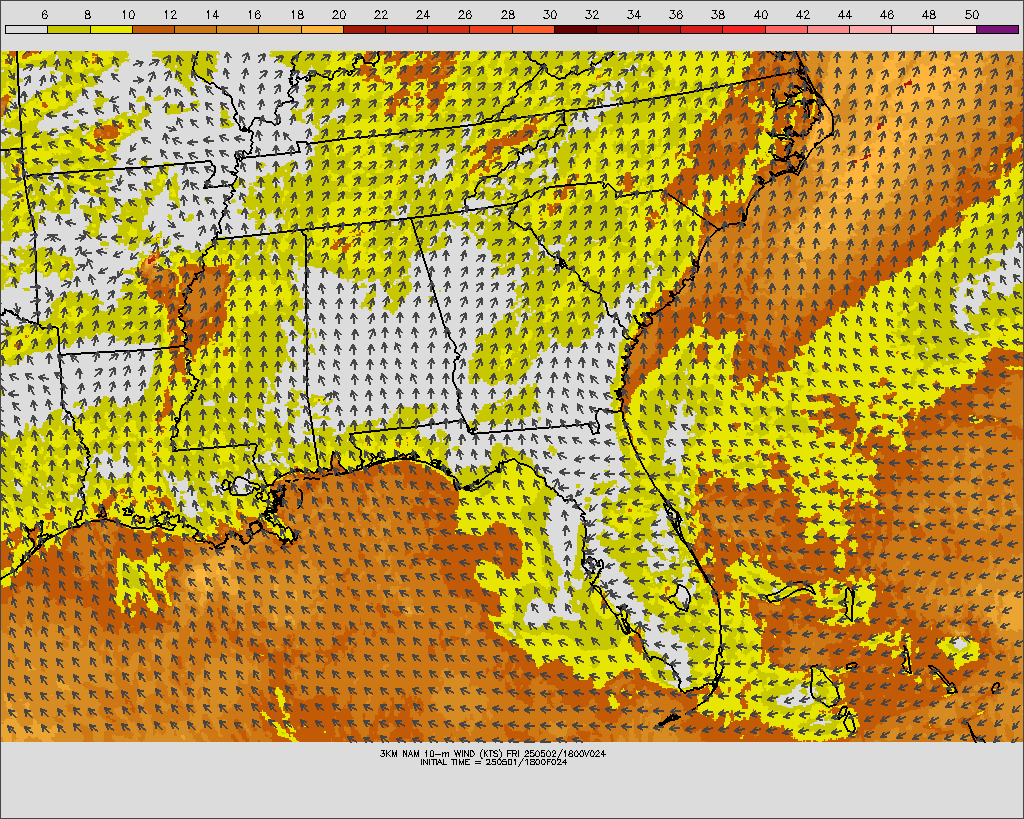Click the legend label "14"
1024x819 pixels.
(212, 14)
